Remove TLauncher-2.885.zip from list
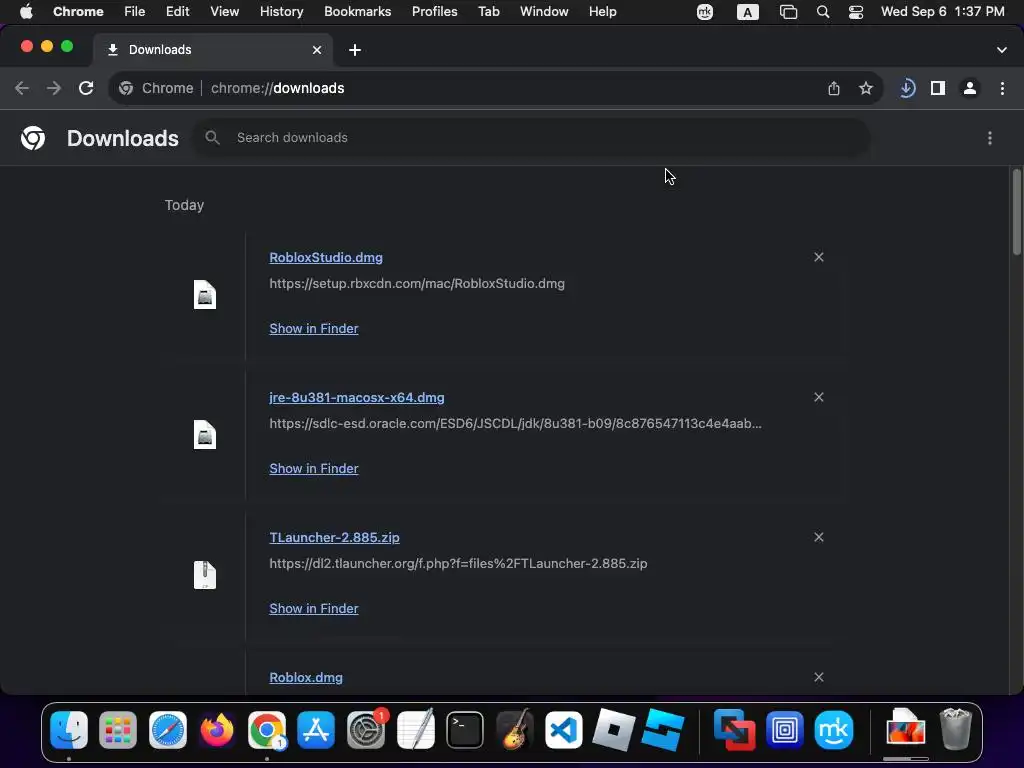The height and width of the screenshot is (768, 1024). pyautogui.click(x=819, y=537)
